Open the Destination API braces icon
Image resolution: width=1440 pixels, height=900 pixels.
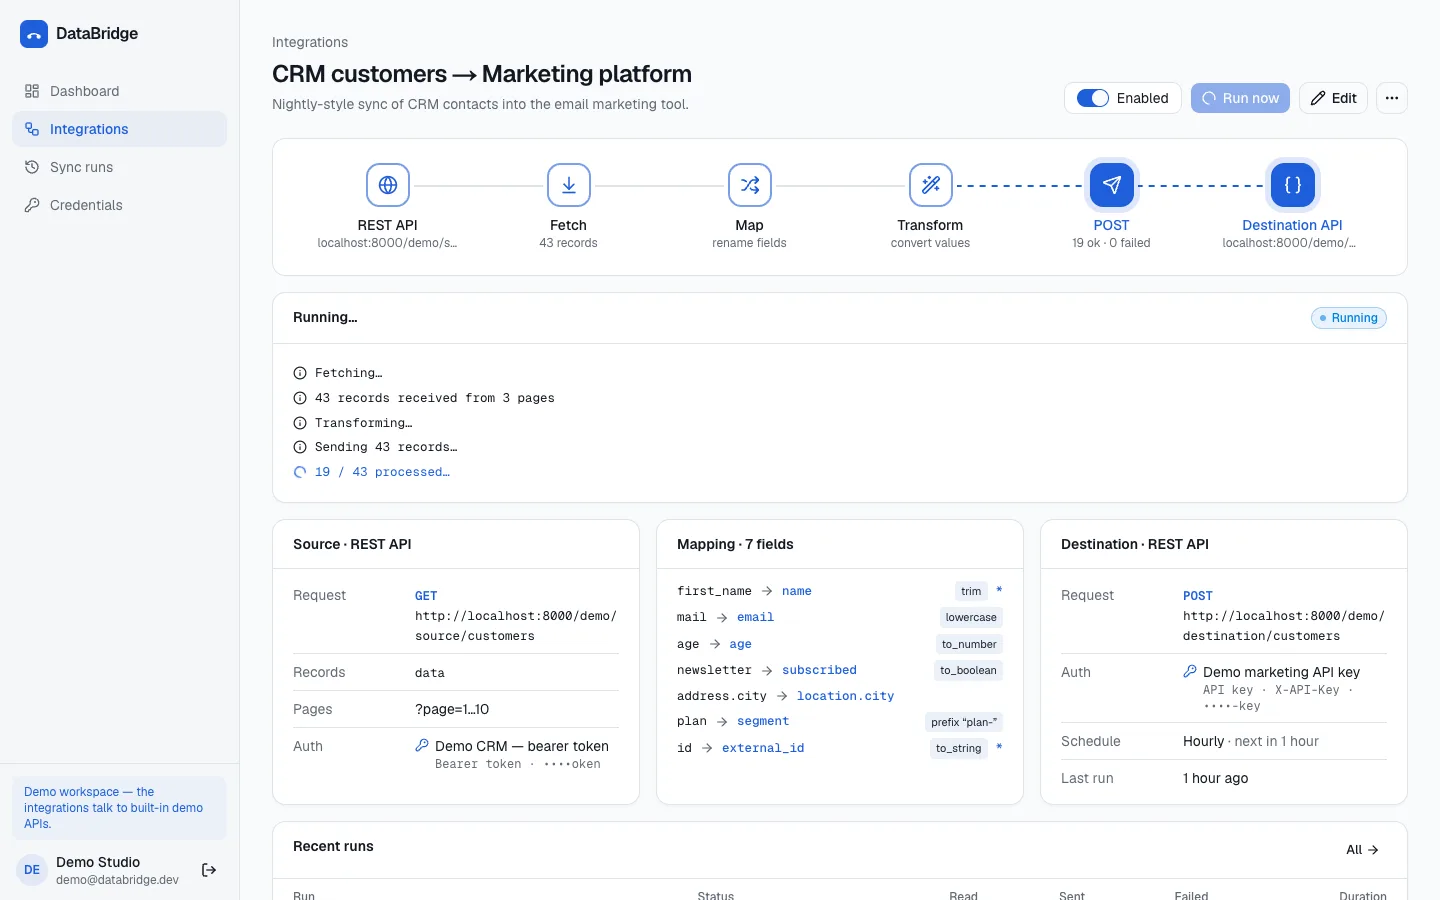point(1293,185)
